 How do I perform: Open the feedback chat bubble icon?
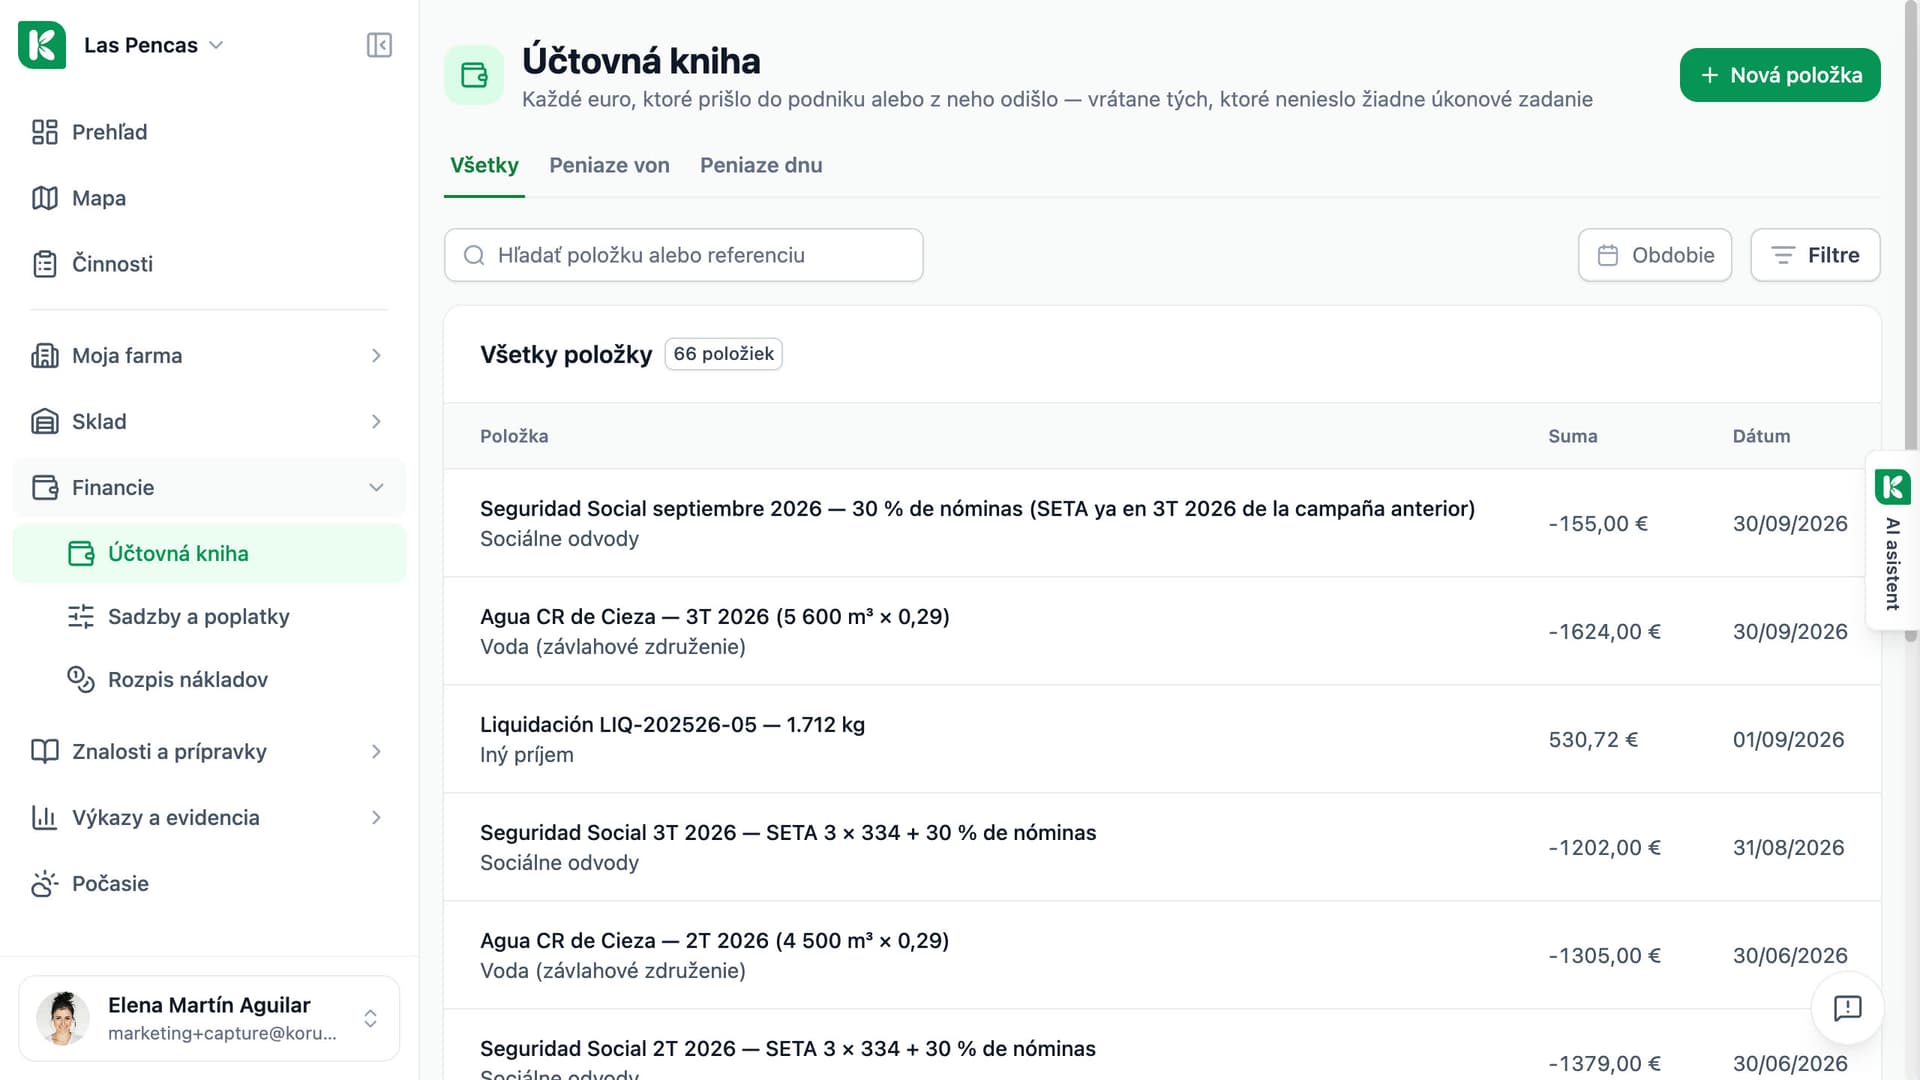(1848, 1008)
